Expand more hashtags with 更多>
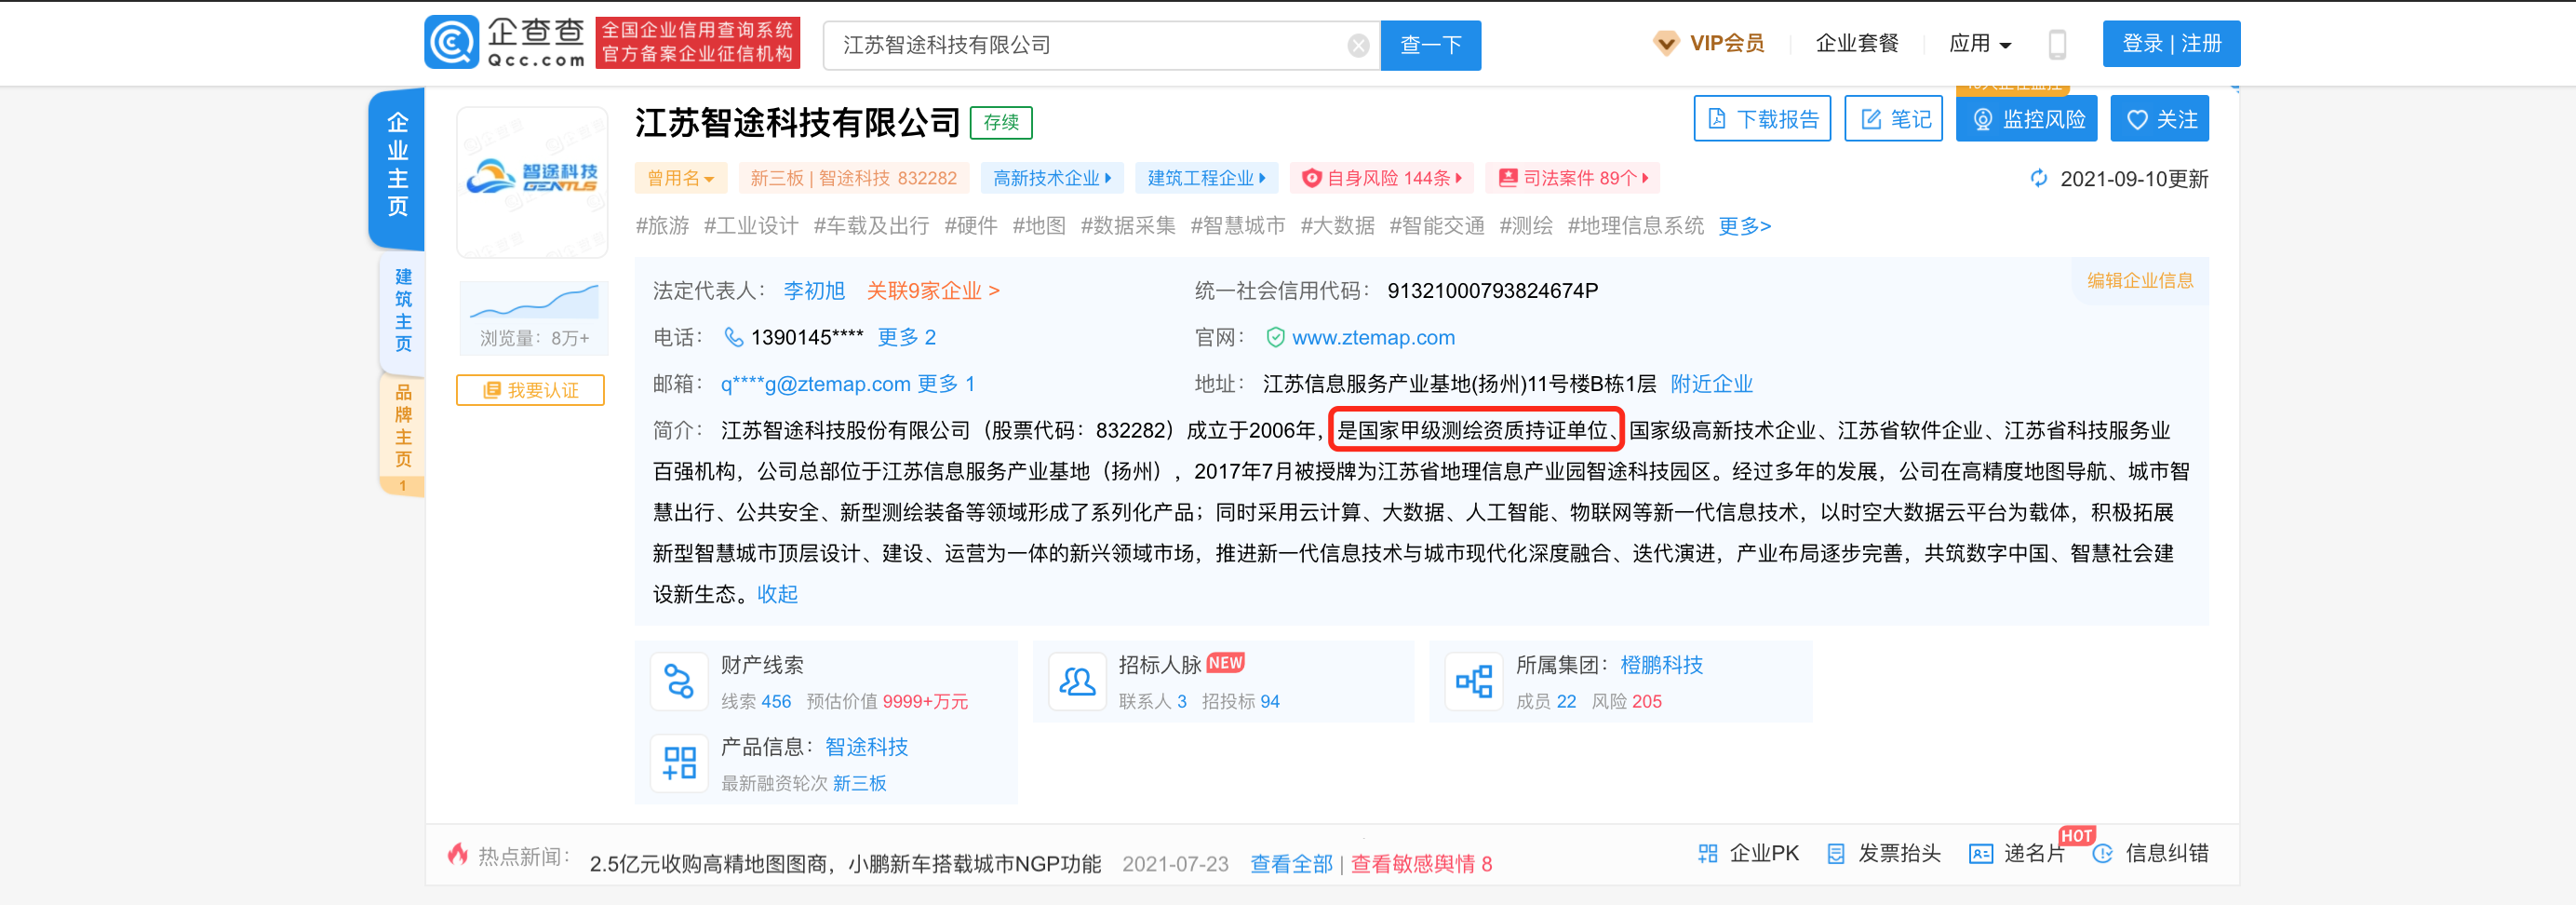The width and height of the screenshot is (2576, 905). click(x=1744, y=227)
